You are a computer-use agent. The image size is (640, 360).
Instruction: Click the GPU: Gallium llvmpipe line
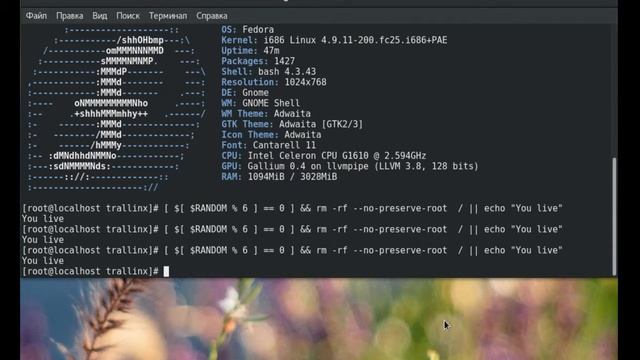[x=350, y=166]
